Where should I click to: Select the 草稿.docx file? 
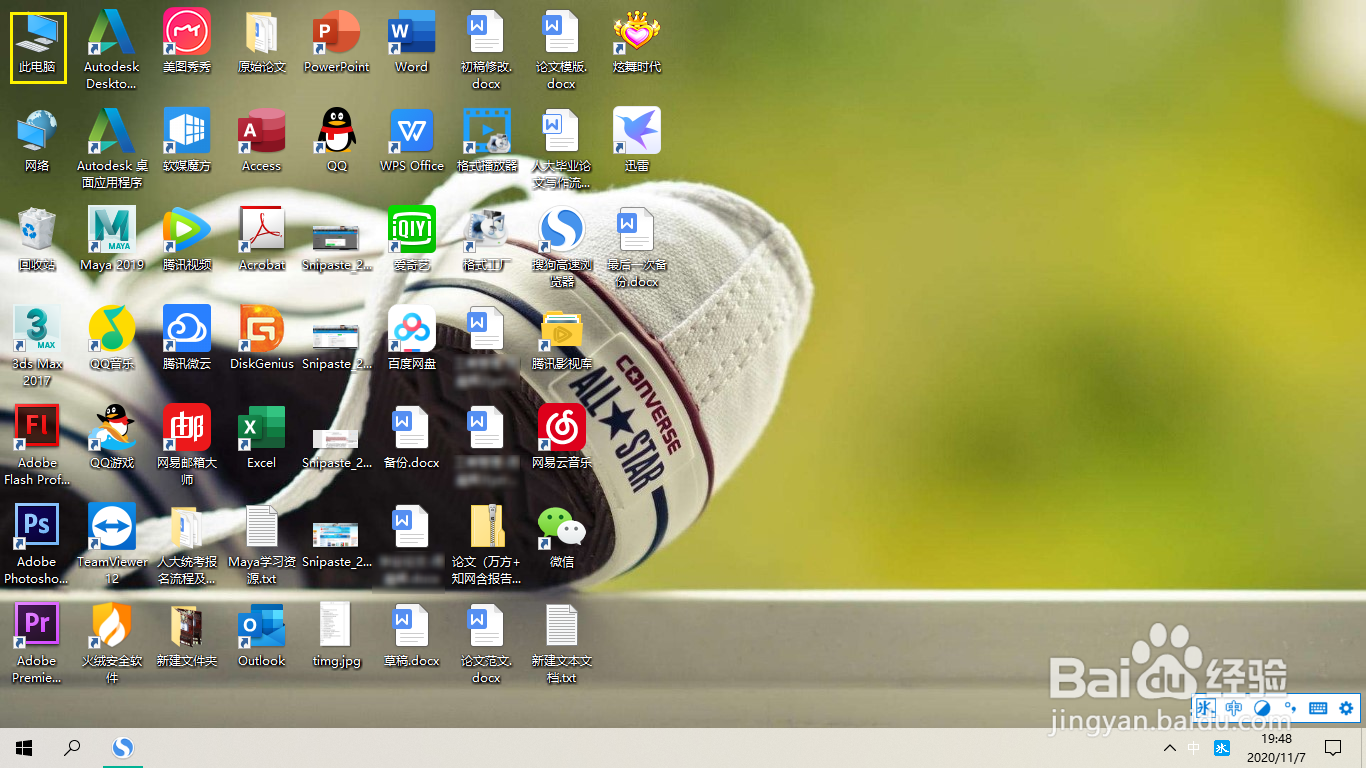[x=412, y=636]
